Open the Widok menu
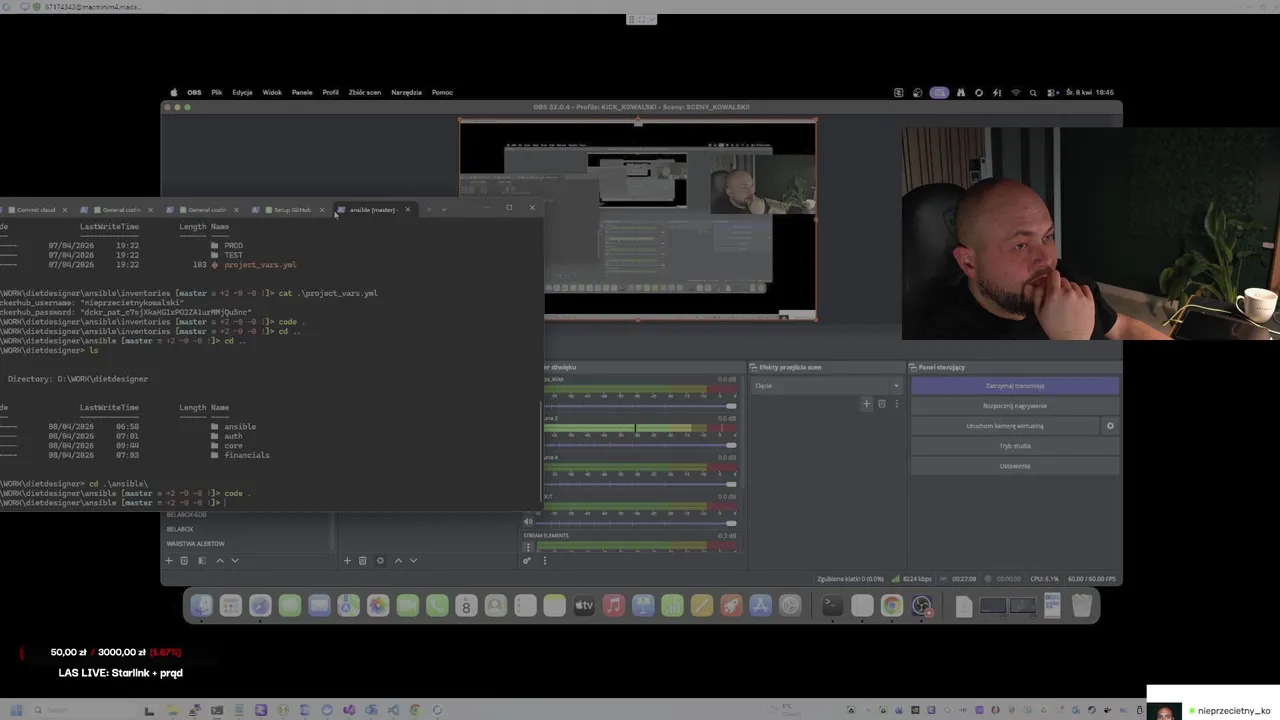The image size is (1280, 720). pyautogui.click(x=272, y=92)
